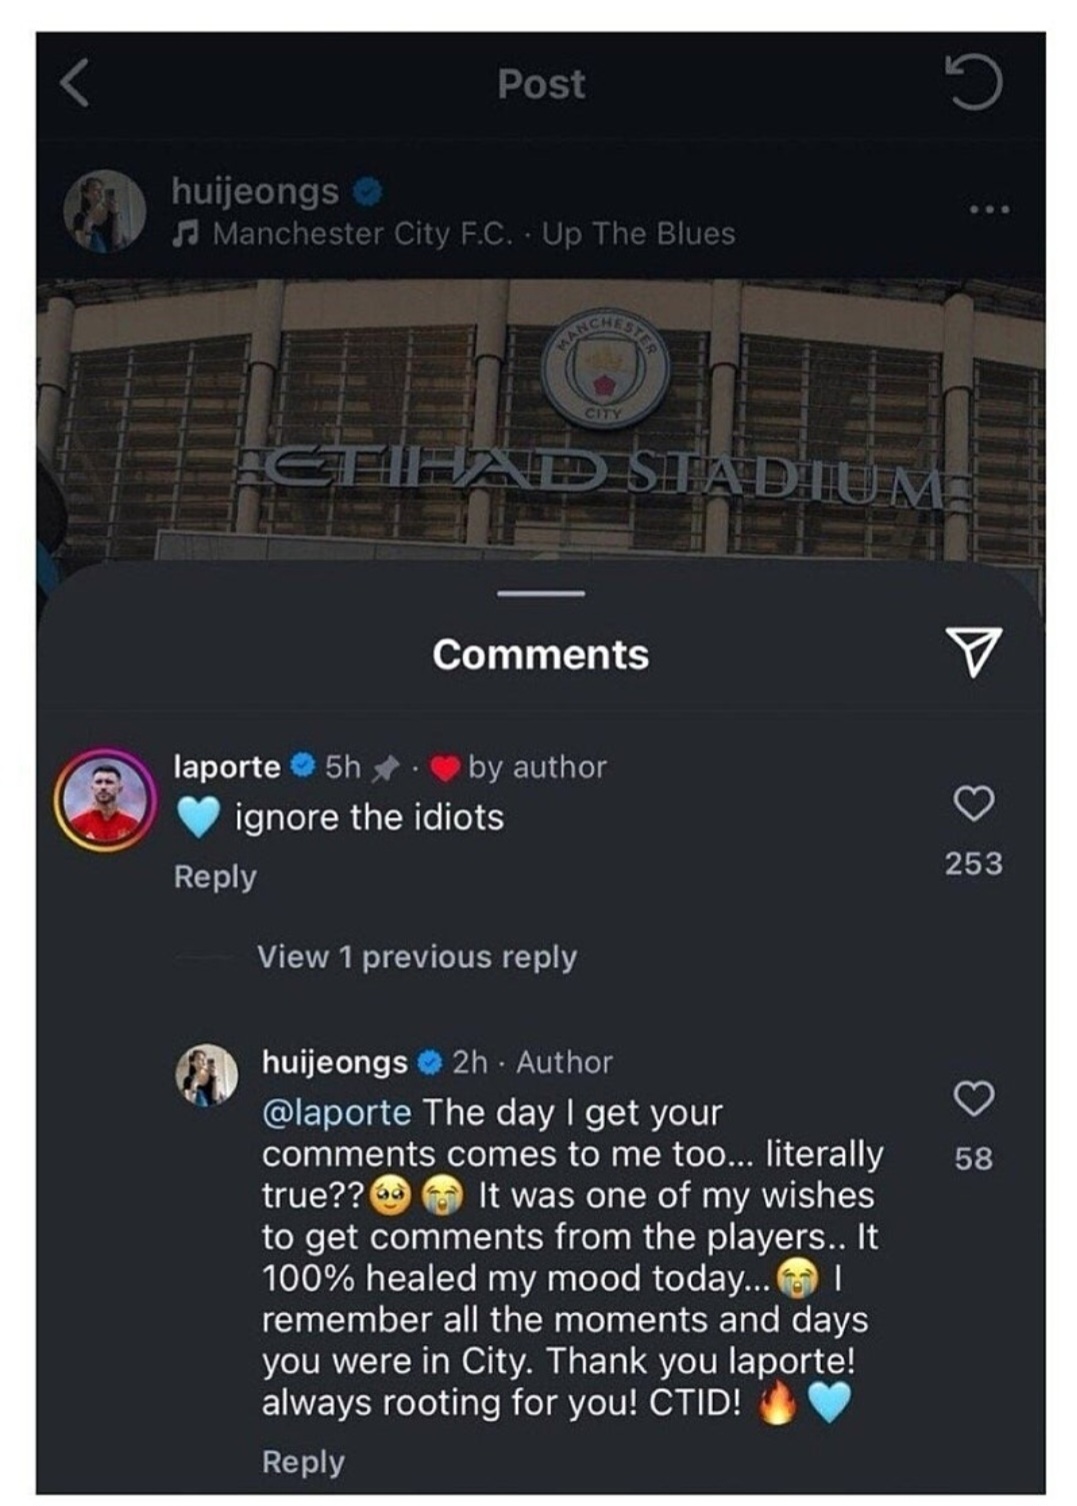Open the @laporte mention link
This screenshot has height=1506, width=1077.
pyautogui.click(x=336, y=1112)
